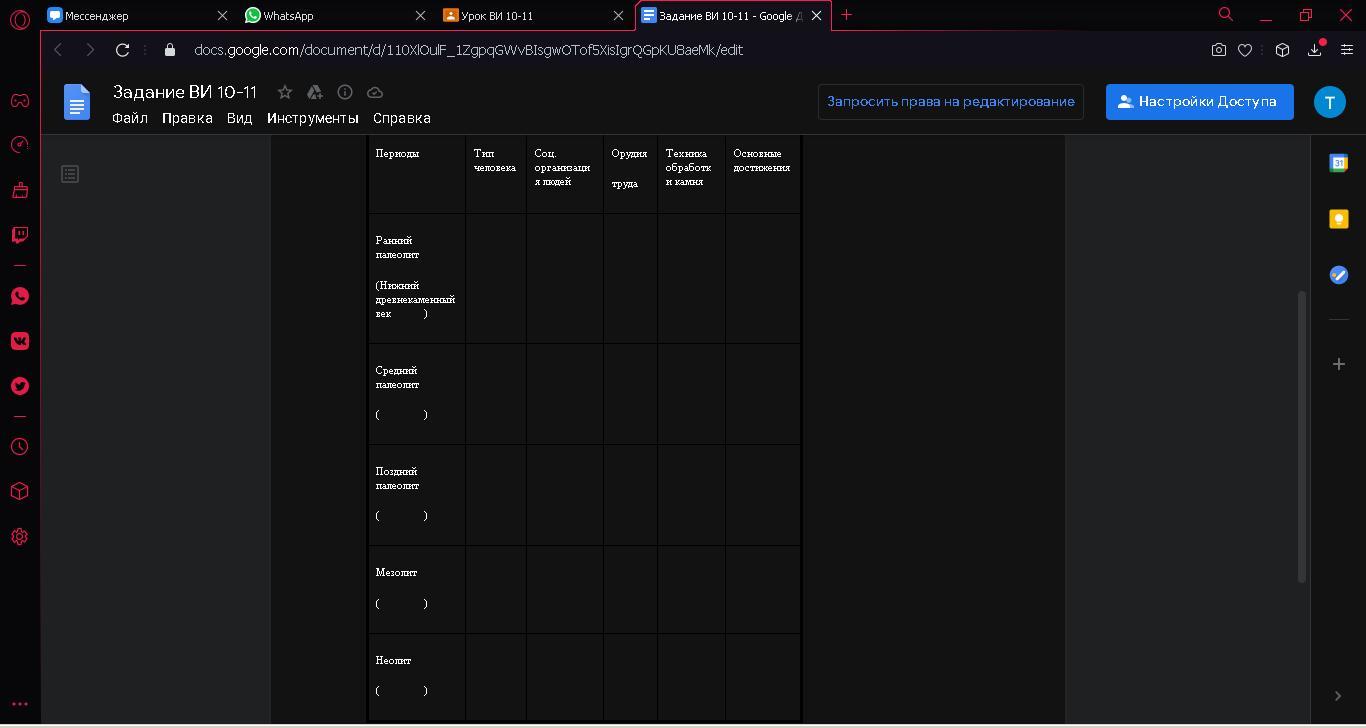The height and width of the screenshot is (728, 1366).
Task: Click Запросить права на редактирование button
Action: pyautogui.click(x=950, y=102)
